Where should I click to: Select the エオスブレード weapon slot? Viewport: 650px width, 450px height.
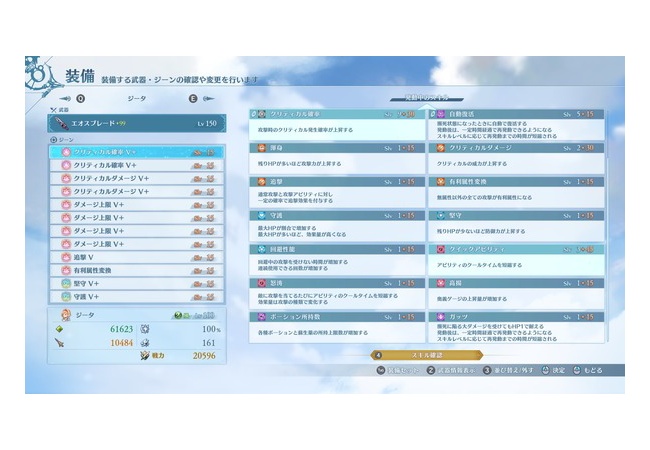point(137,123)
